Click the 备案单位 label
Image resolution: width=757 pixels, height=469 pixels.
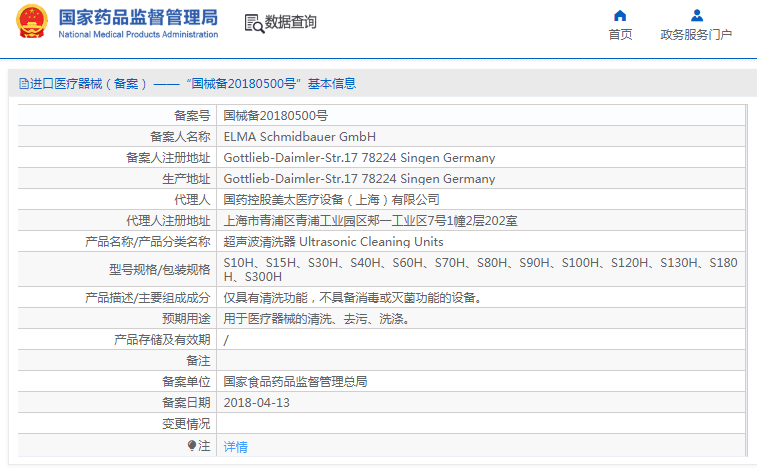tap(186, 382)
